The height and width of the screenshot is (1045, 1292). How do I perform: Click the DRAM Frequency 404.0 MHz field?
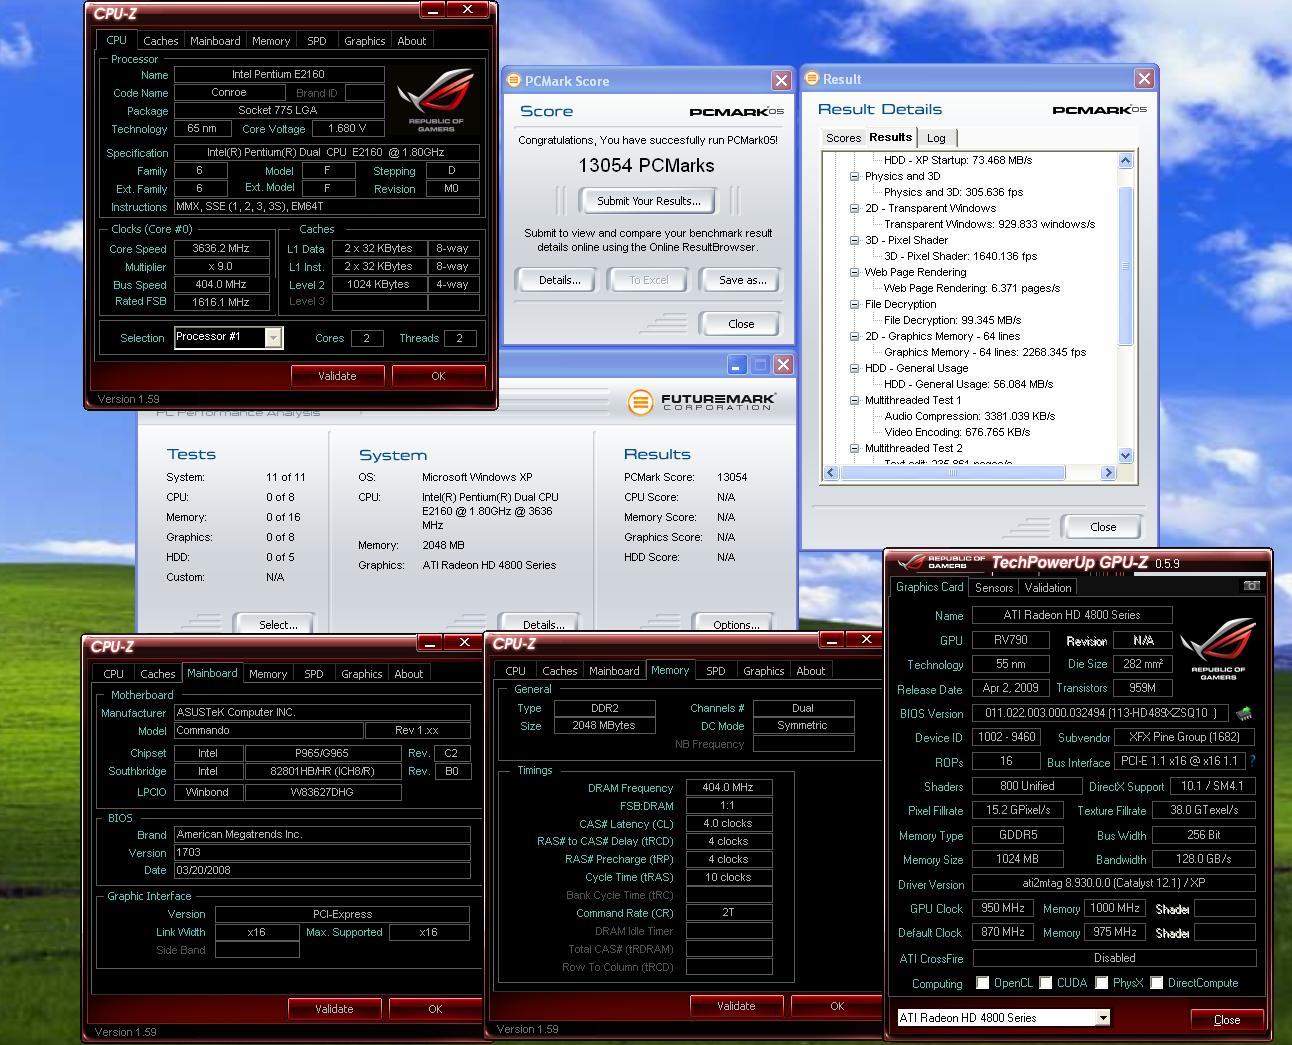coord(728,788)
